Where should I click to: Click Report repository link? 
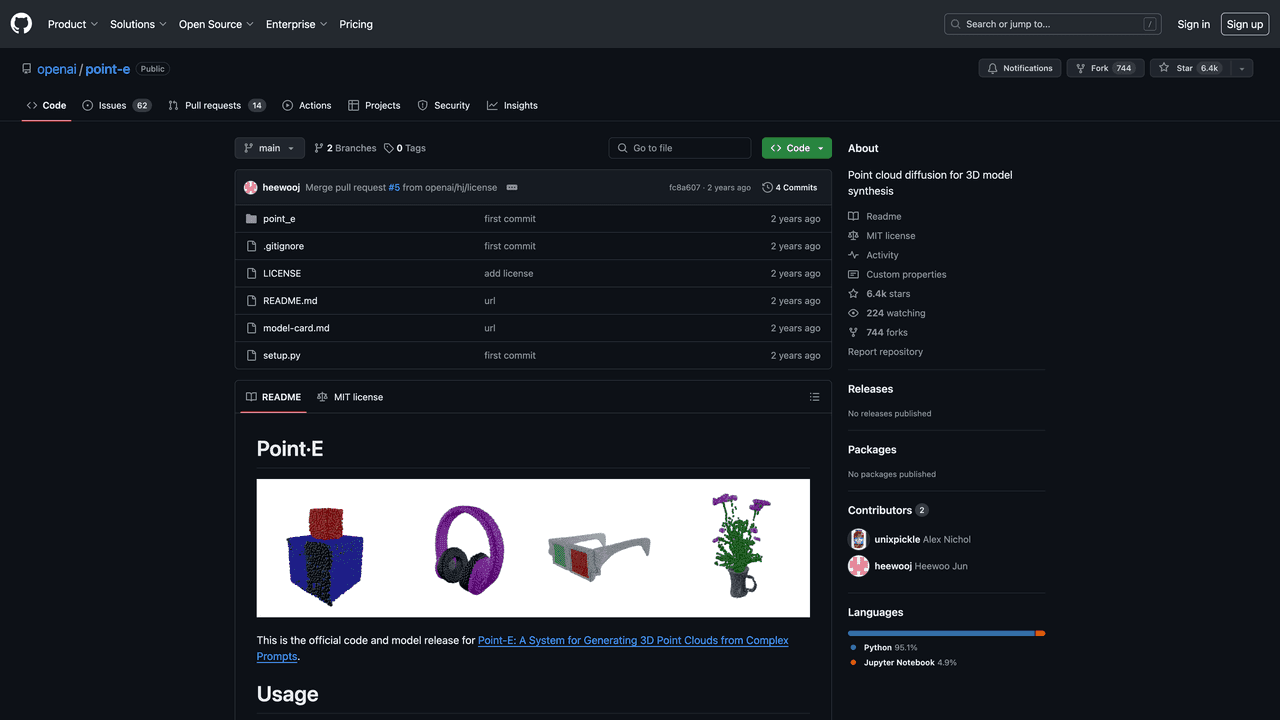pos(885,352)
